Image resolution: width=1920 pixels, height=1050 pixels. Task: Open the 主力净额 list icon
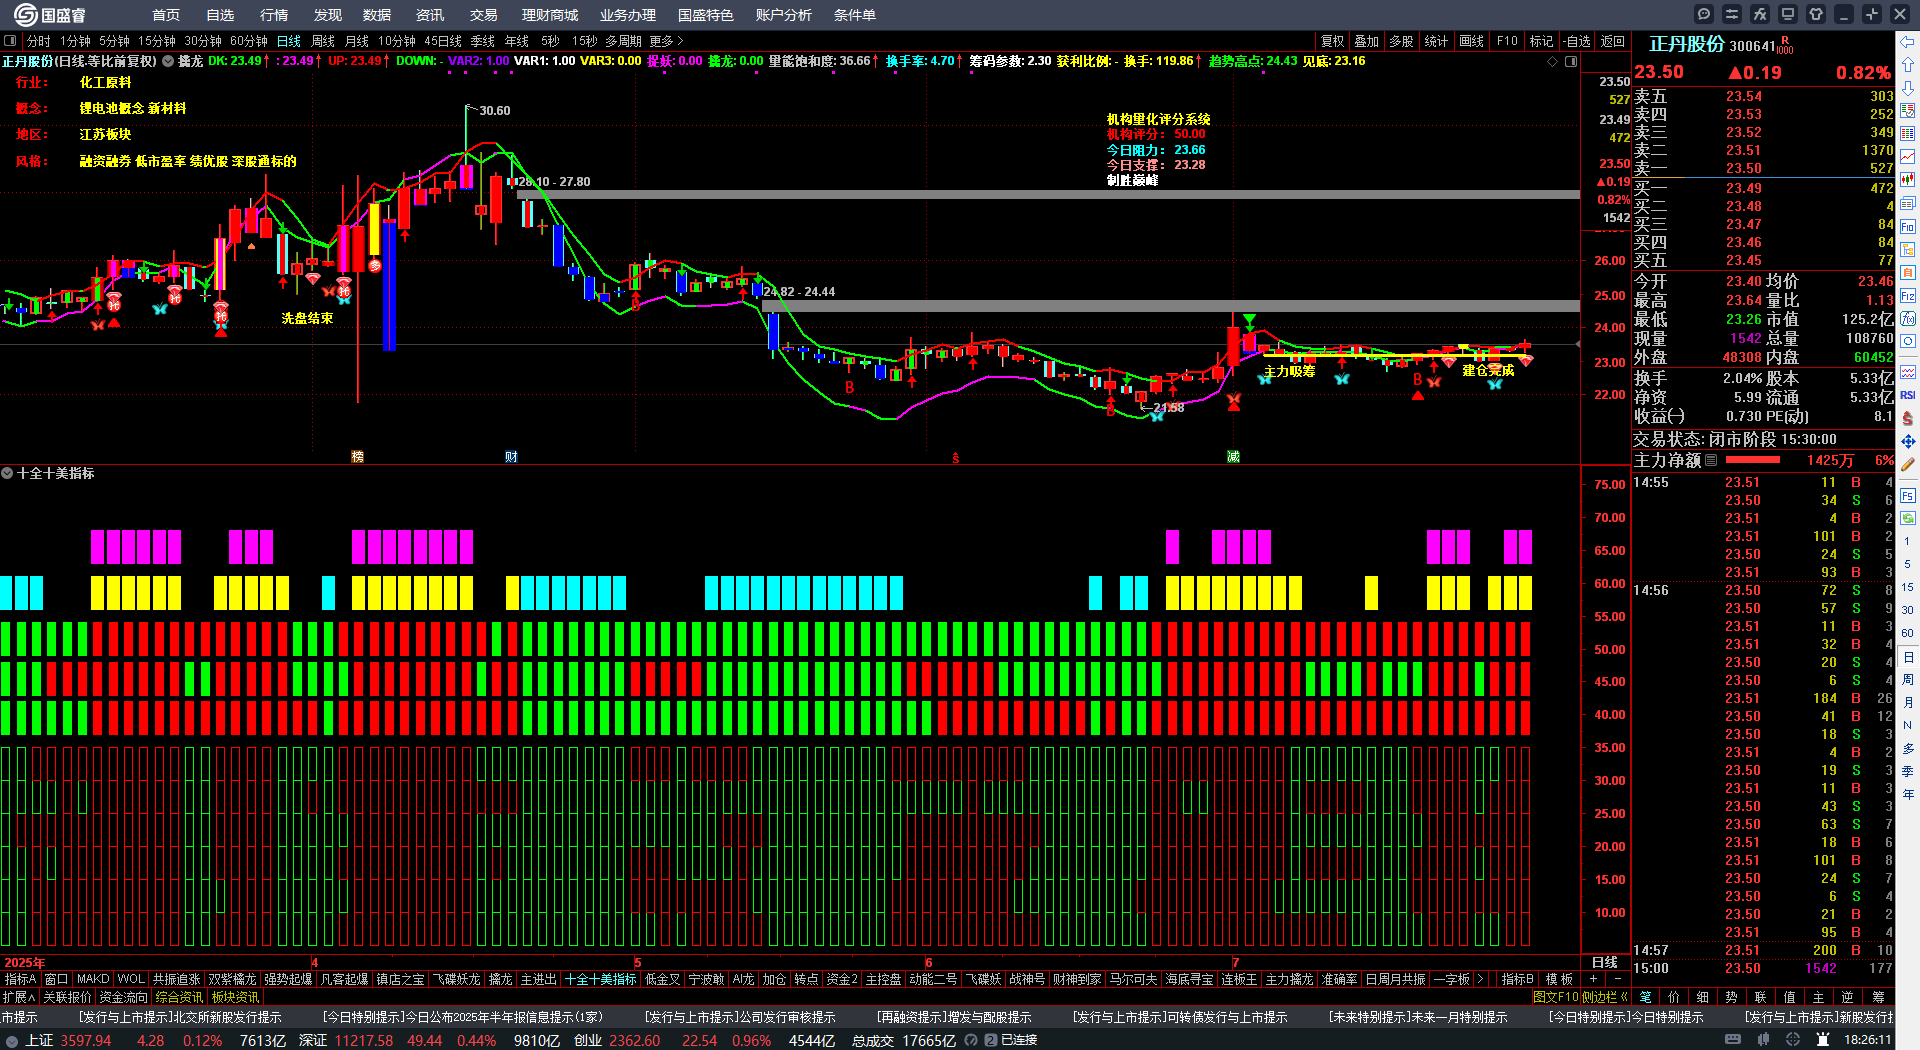coord(1711,460)
